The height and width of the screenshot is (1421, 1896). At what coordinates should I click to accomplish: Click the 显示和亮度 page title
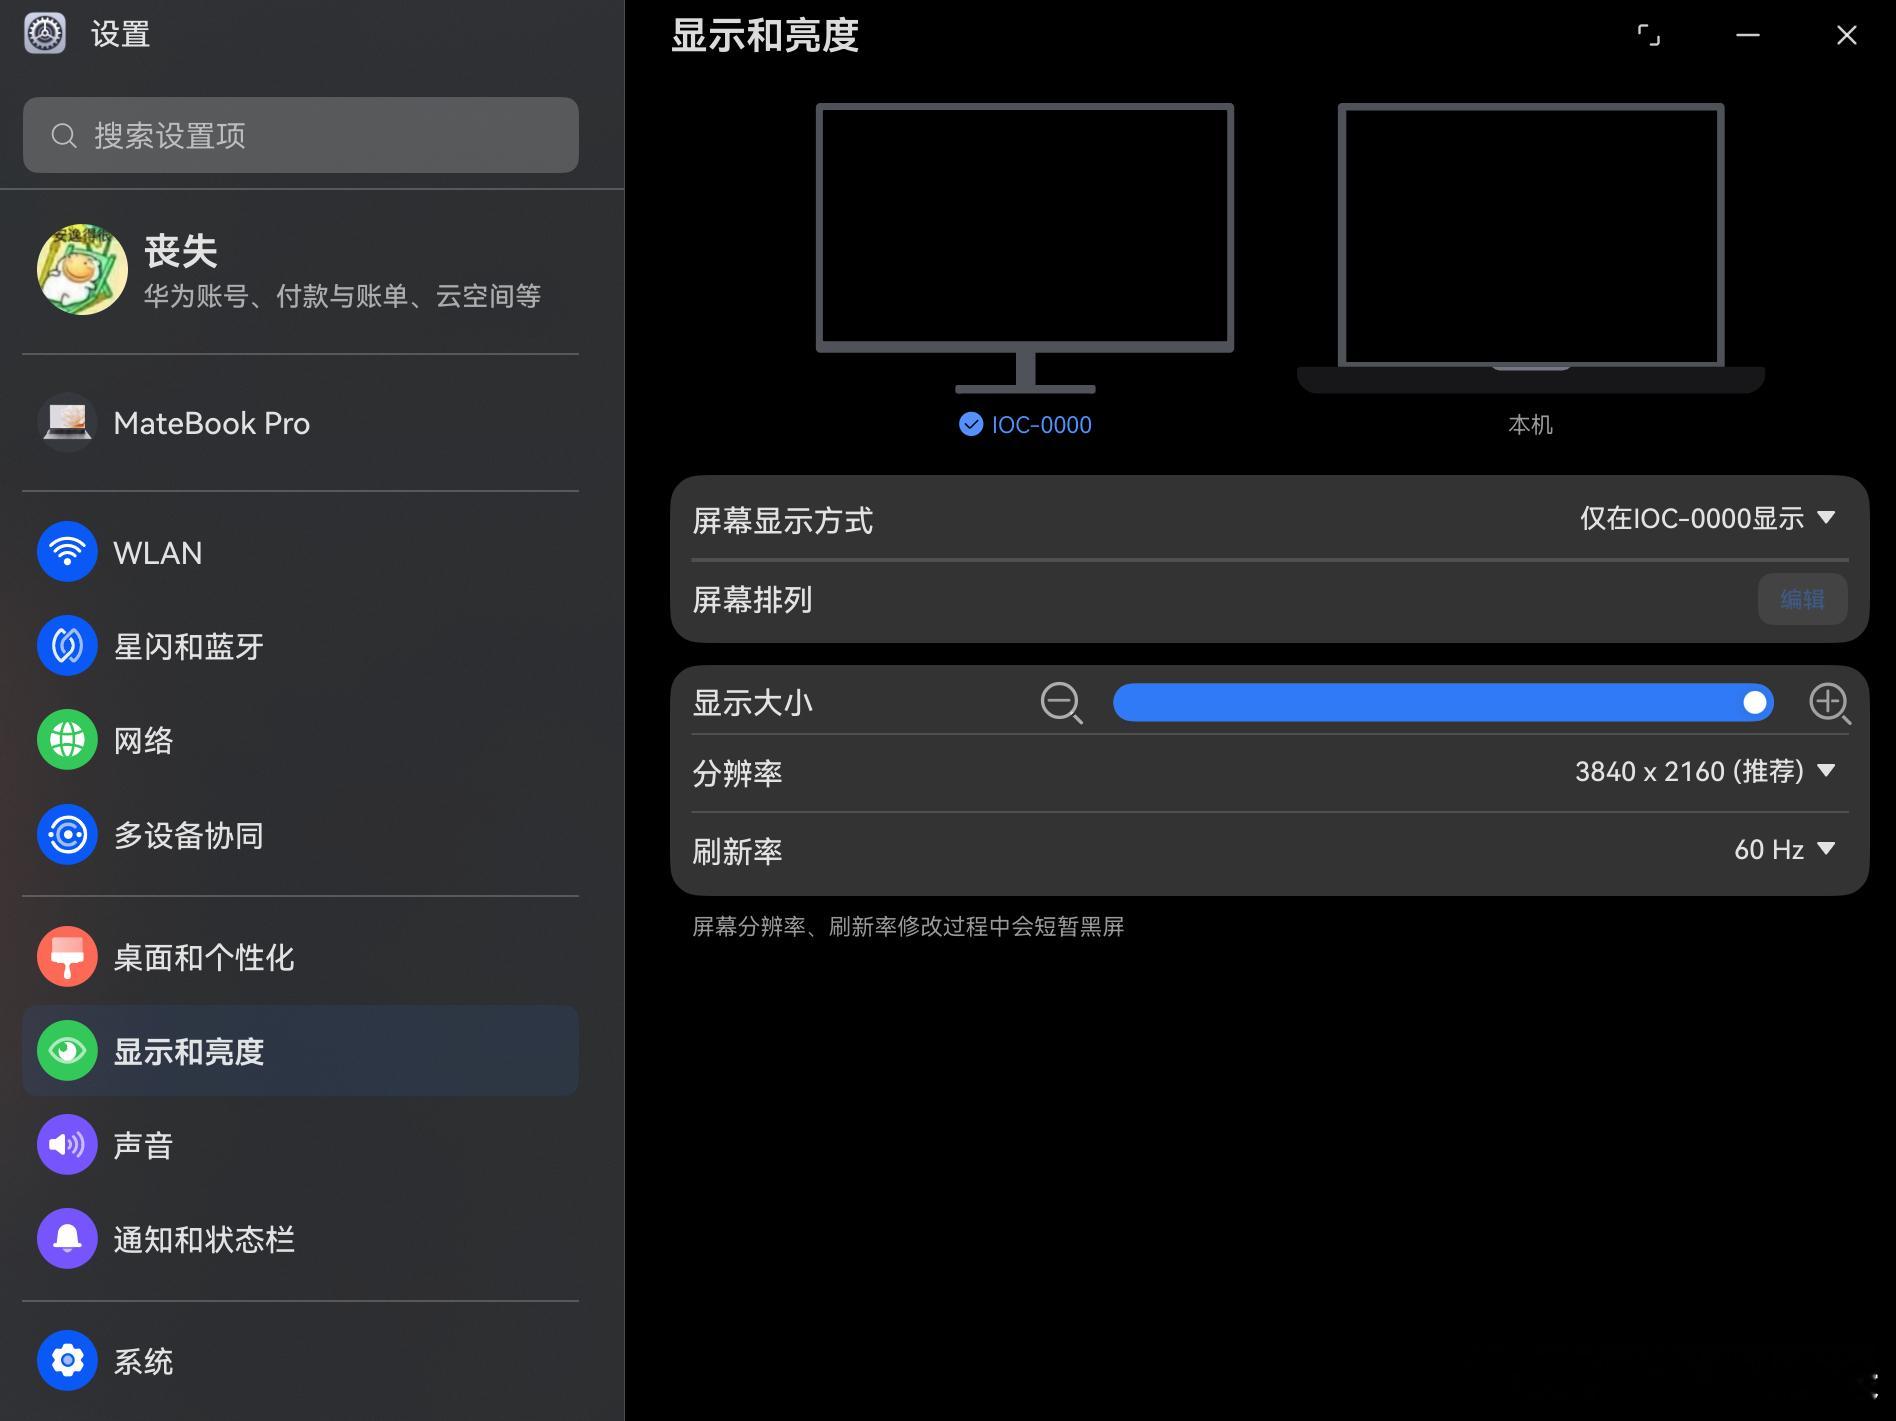click(765, 36)
